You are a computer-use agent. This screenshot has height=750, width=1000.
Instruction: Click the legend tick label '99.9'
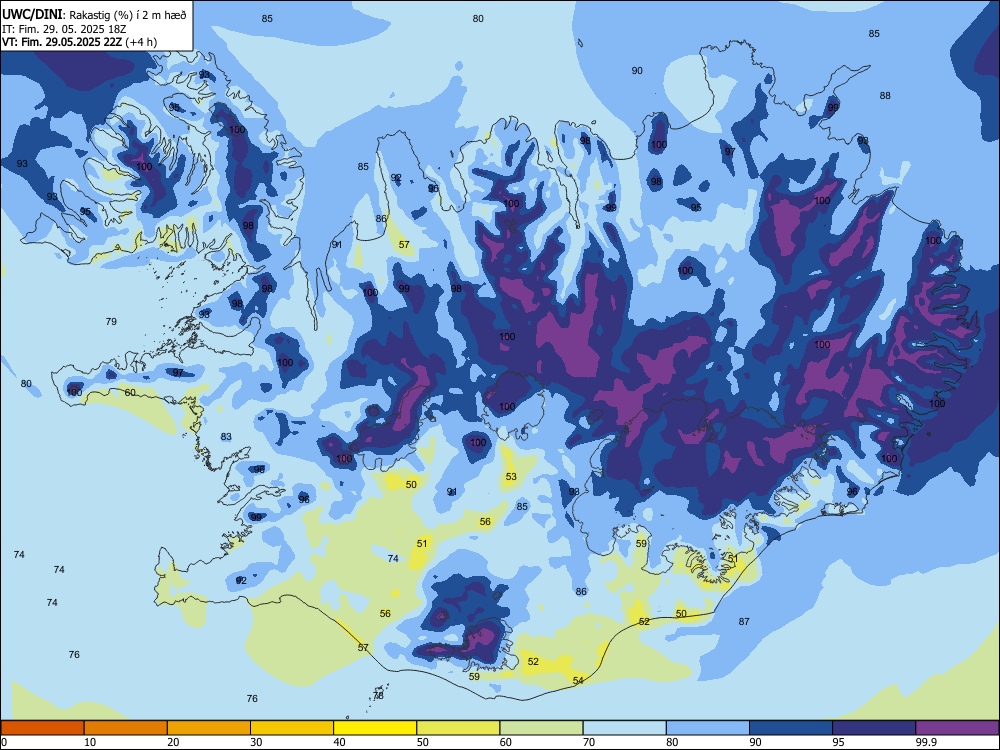[x=925, y=742]
